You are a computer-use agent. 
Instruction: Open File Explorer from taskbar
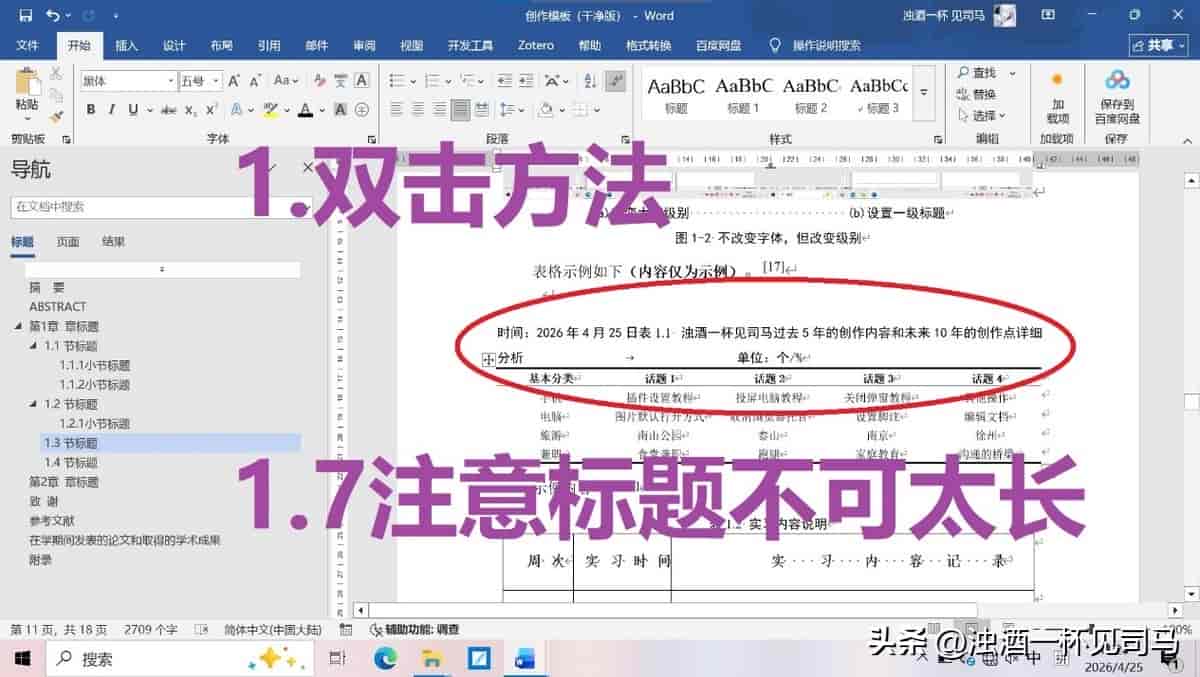click(432, 659)
